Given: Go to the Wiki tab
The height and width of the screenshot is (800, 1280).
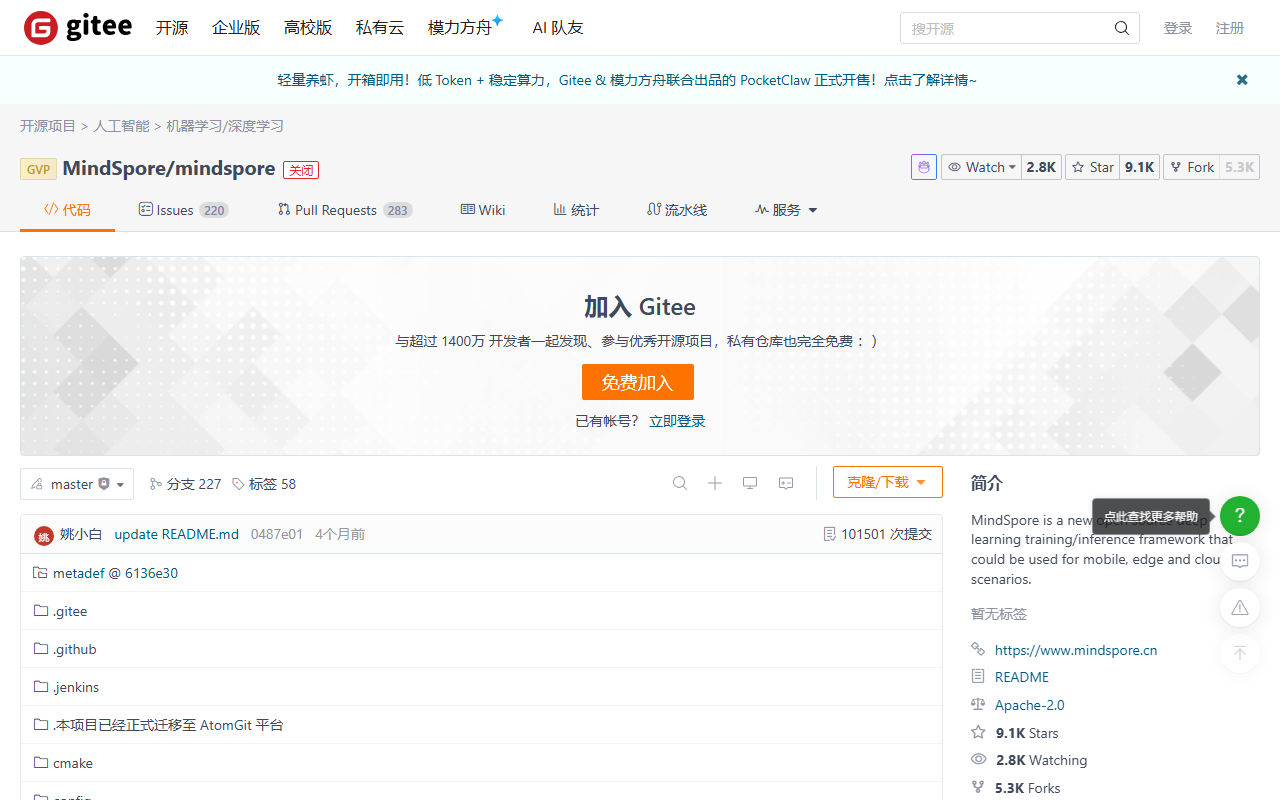Looking at the screenshot, I should 483,210.
